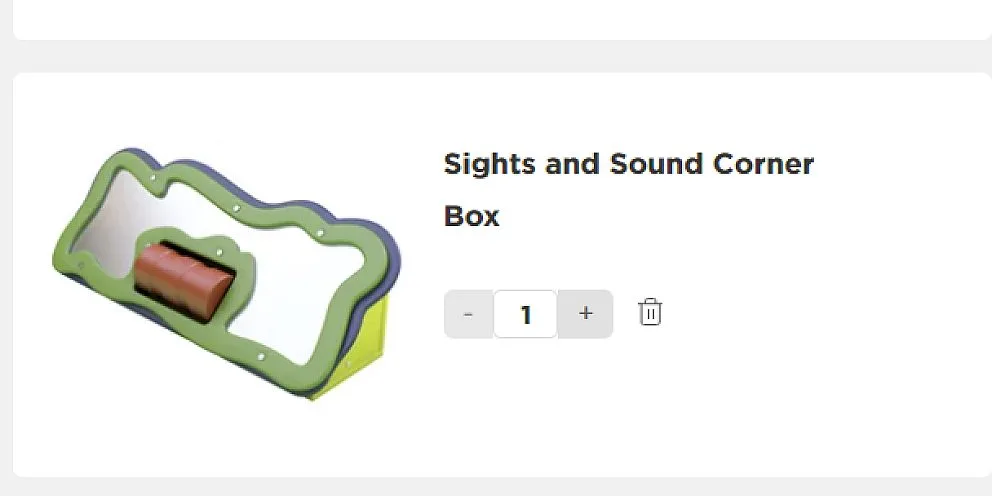Click the orange roller in the product picture
Viewport: 992px width, 496px height.
[x=184, y=280]
